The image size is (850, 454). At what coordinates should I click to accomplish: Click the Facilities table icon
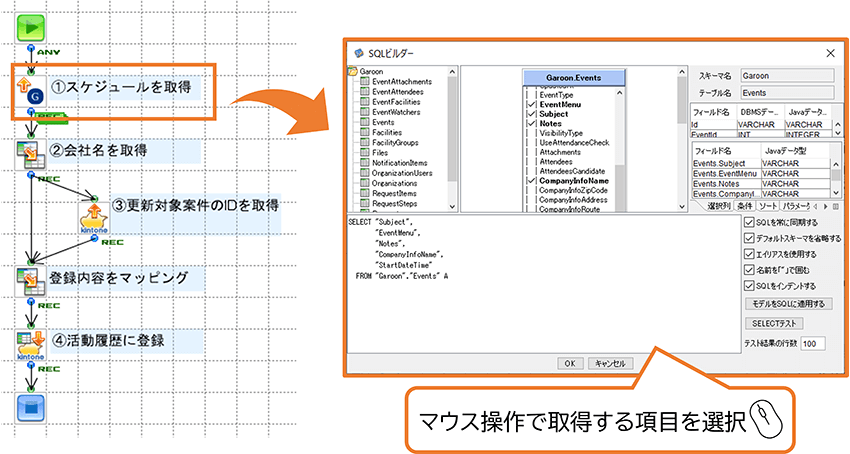(x=365, y=132)
